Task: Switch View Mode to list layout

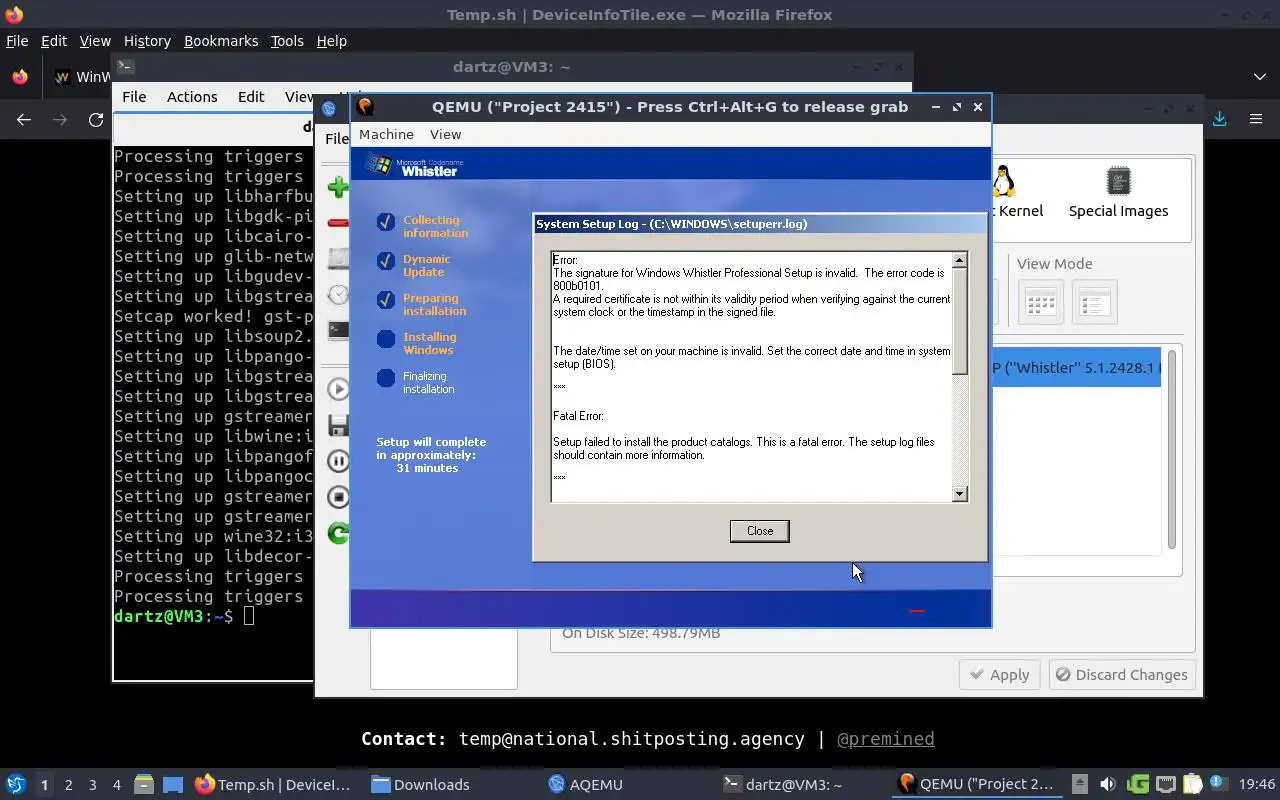Action: pyautogui.click(x=1095, y=302)
